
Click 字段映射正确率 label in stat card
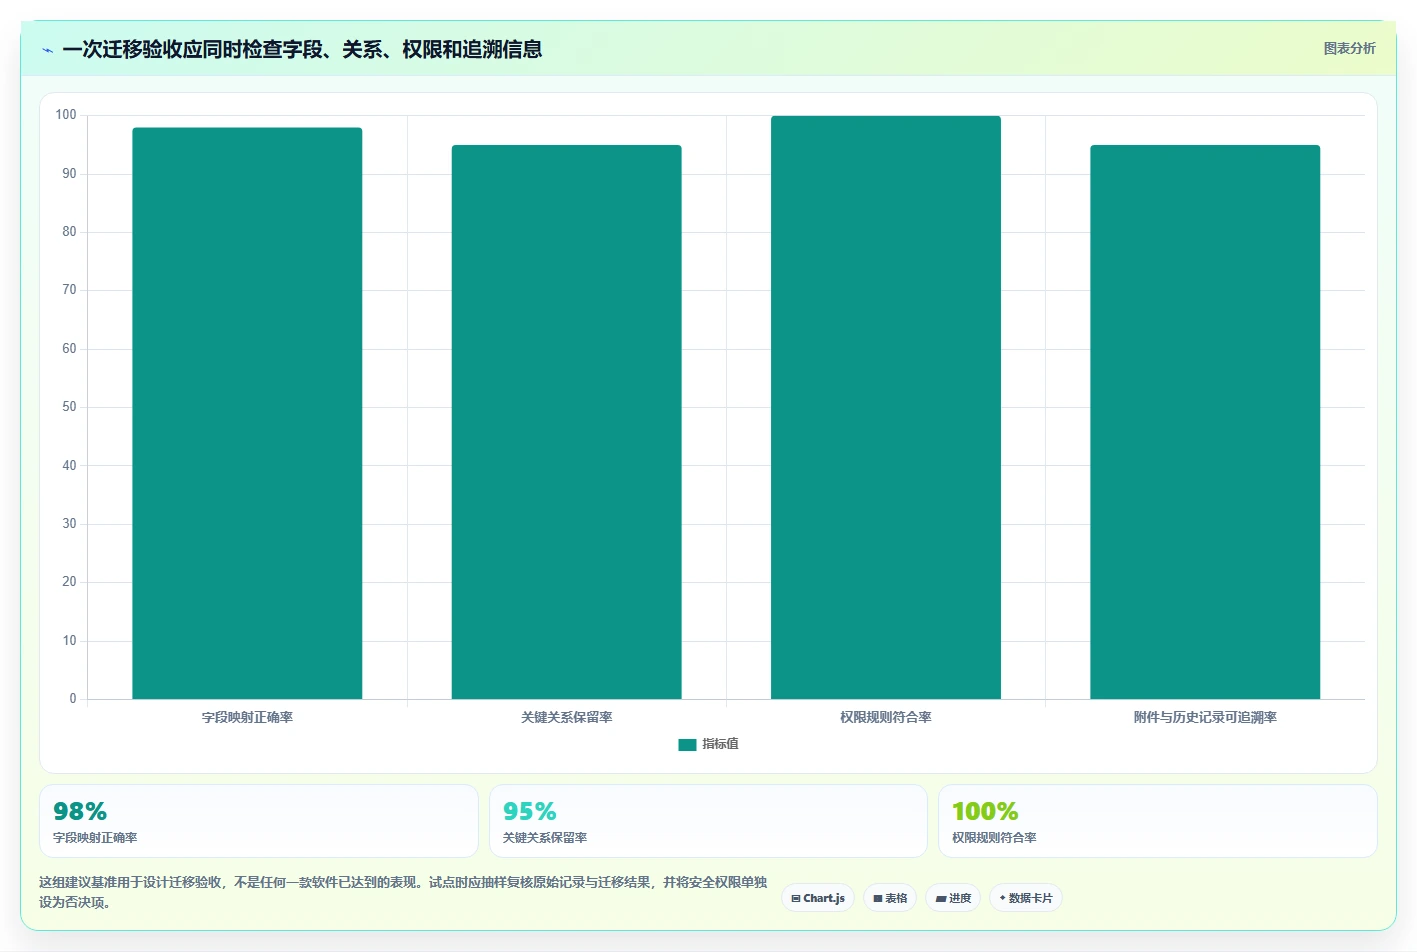point(95,838)
